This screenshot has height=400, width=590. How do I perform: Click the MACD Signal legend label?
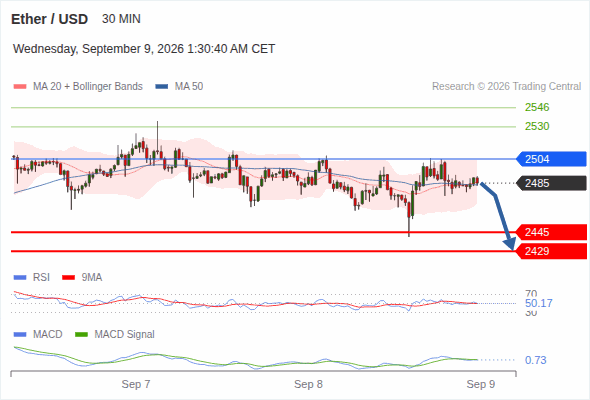point(125,335)
